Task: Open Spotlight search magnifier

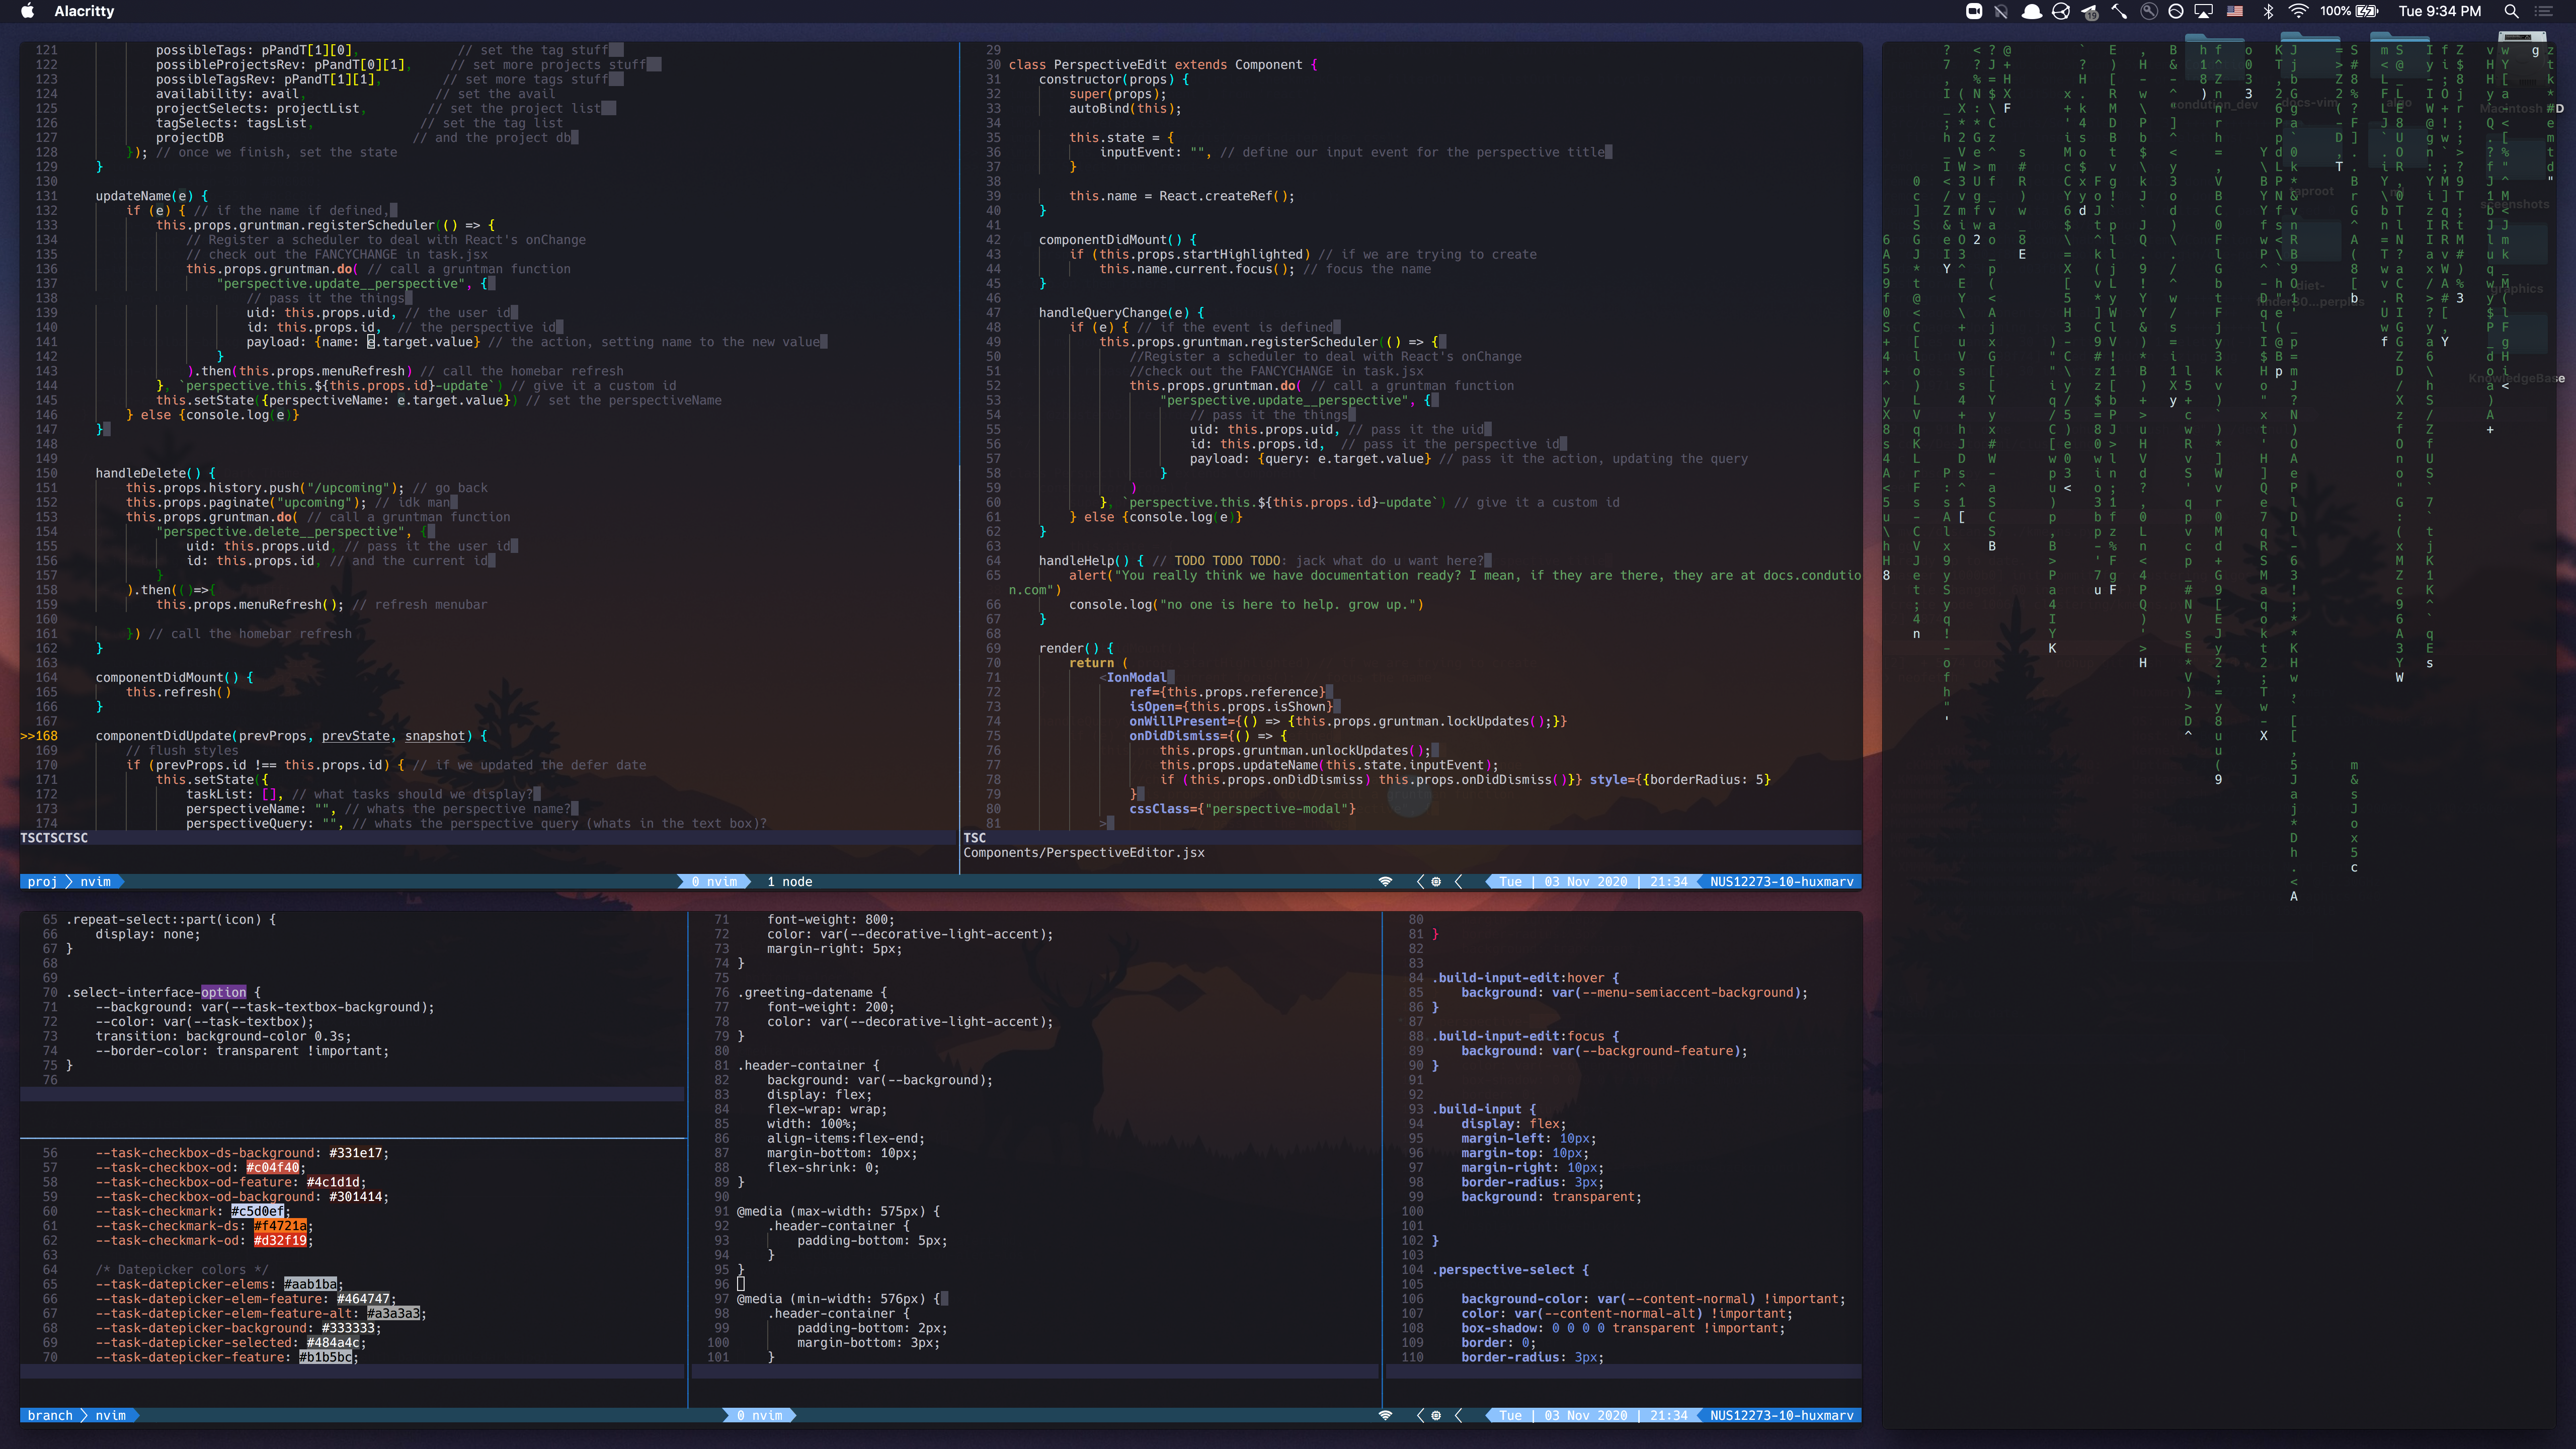Action: click(x=2511, y=11)
